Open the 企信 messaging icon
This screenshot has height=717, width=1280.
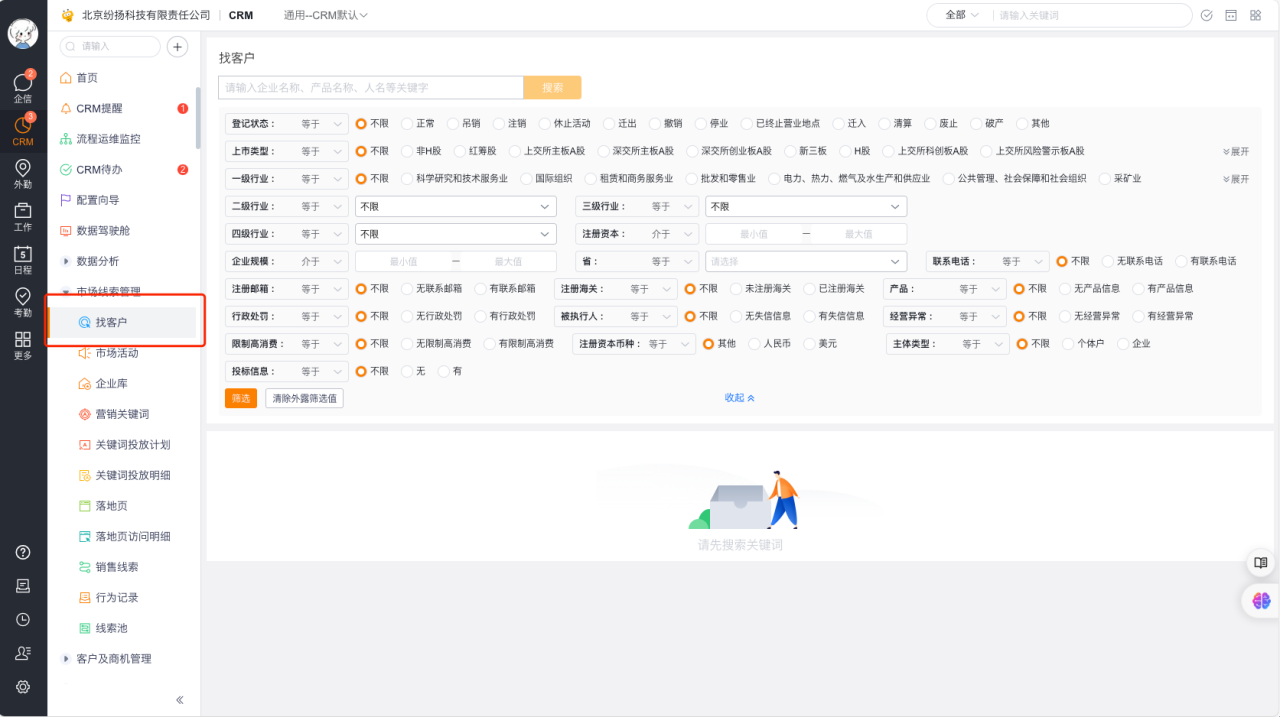click(x=22, y=88)
